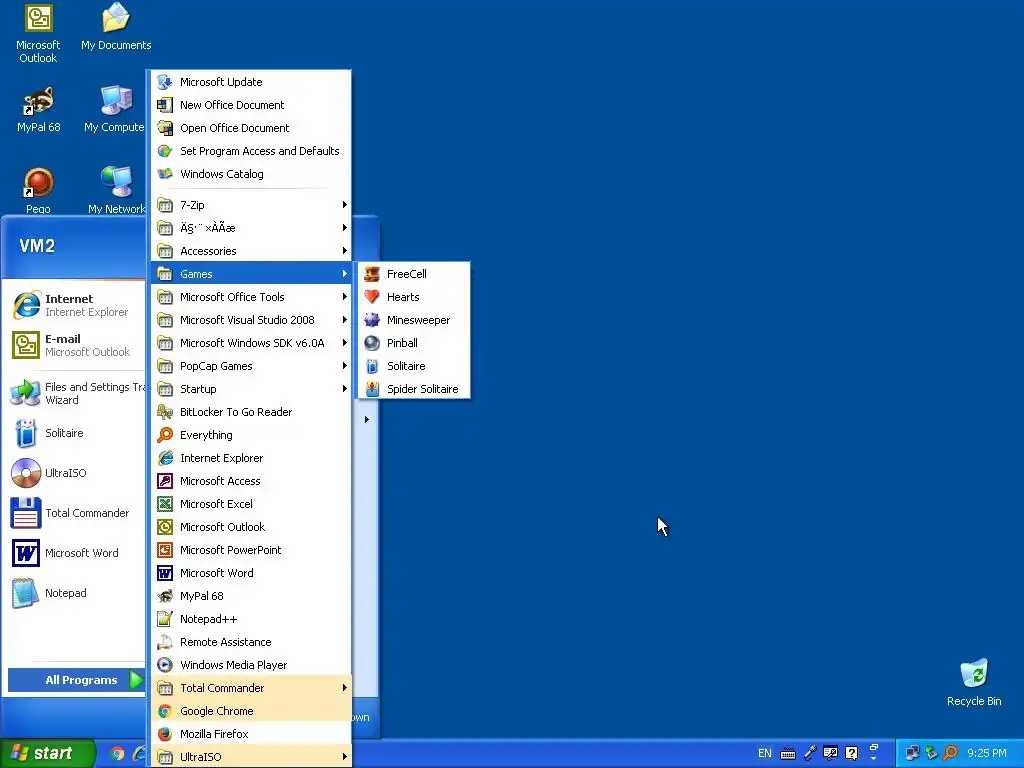Expand Microsoft Office Tools submenu arrow
This screenshot has height=768, width=1024.
[345, 297]
